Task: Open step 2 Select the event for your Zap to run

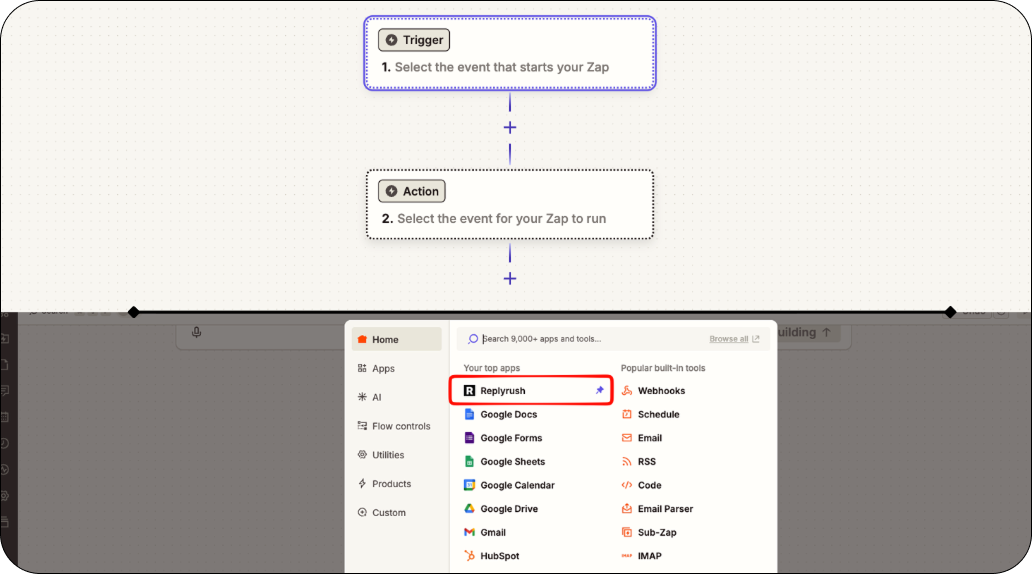Action: [510, 205]
